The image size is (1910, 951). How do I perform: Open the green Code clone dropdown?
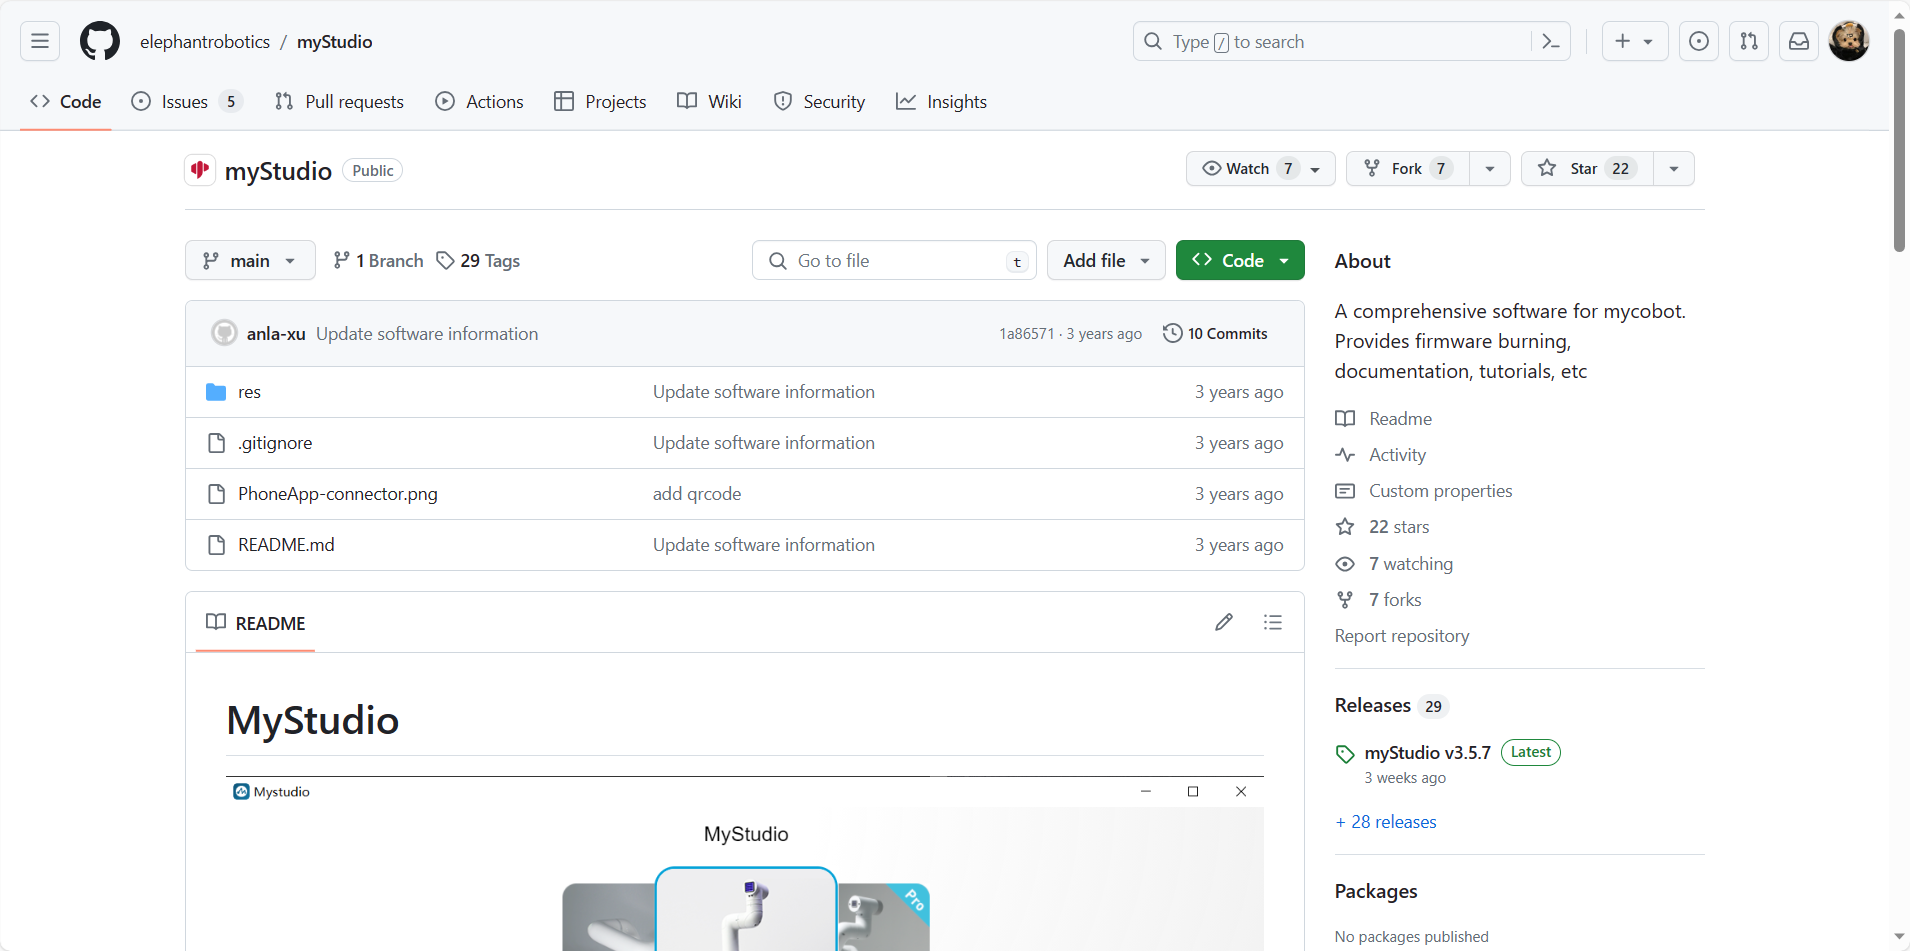tap(1240, 260)
